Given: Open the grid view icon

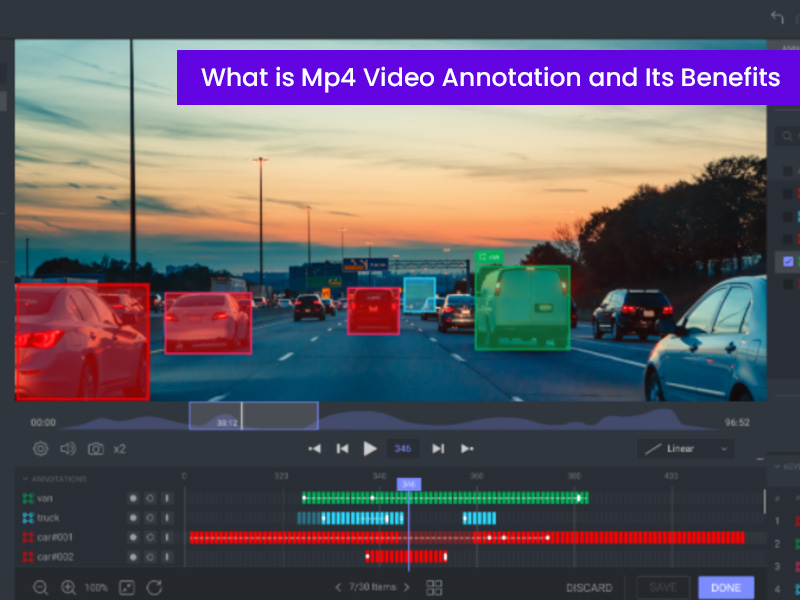Looking at the screenshot, I should [x=434, y=588].
